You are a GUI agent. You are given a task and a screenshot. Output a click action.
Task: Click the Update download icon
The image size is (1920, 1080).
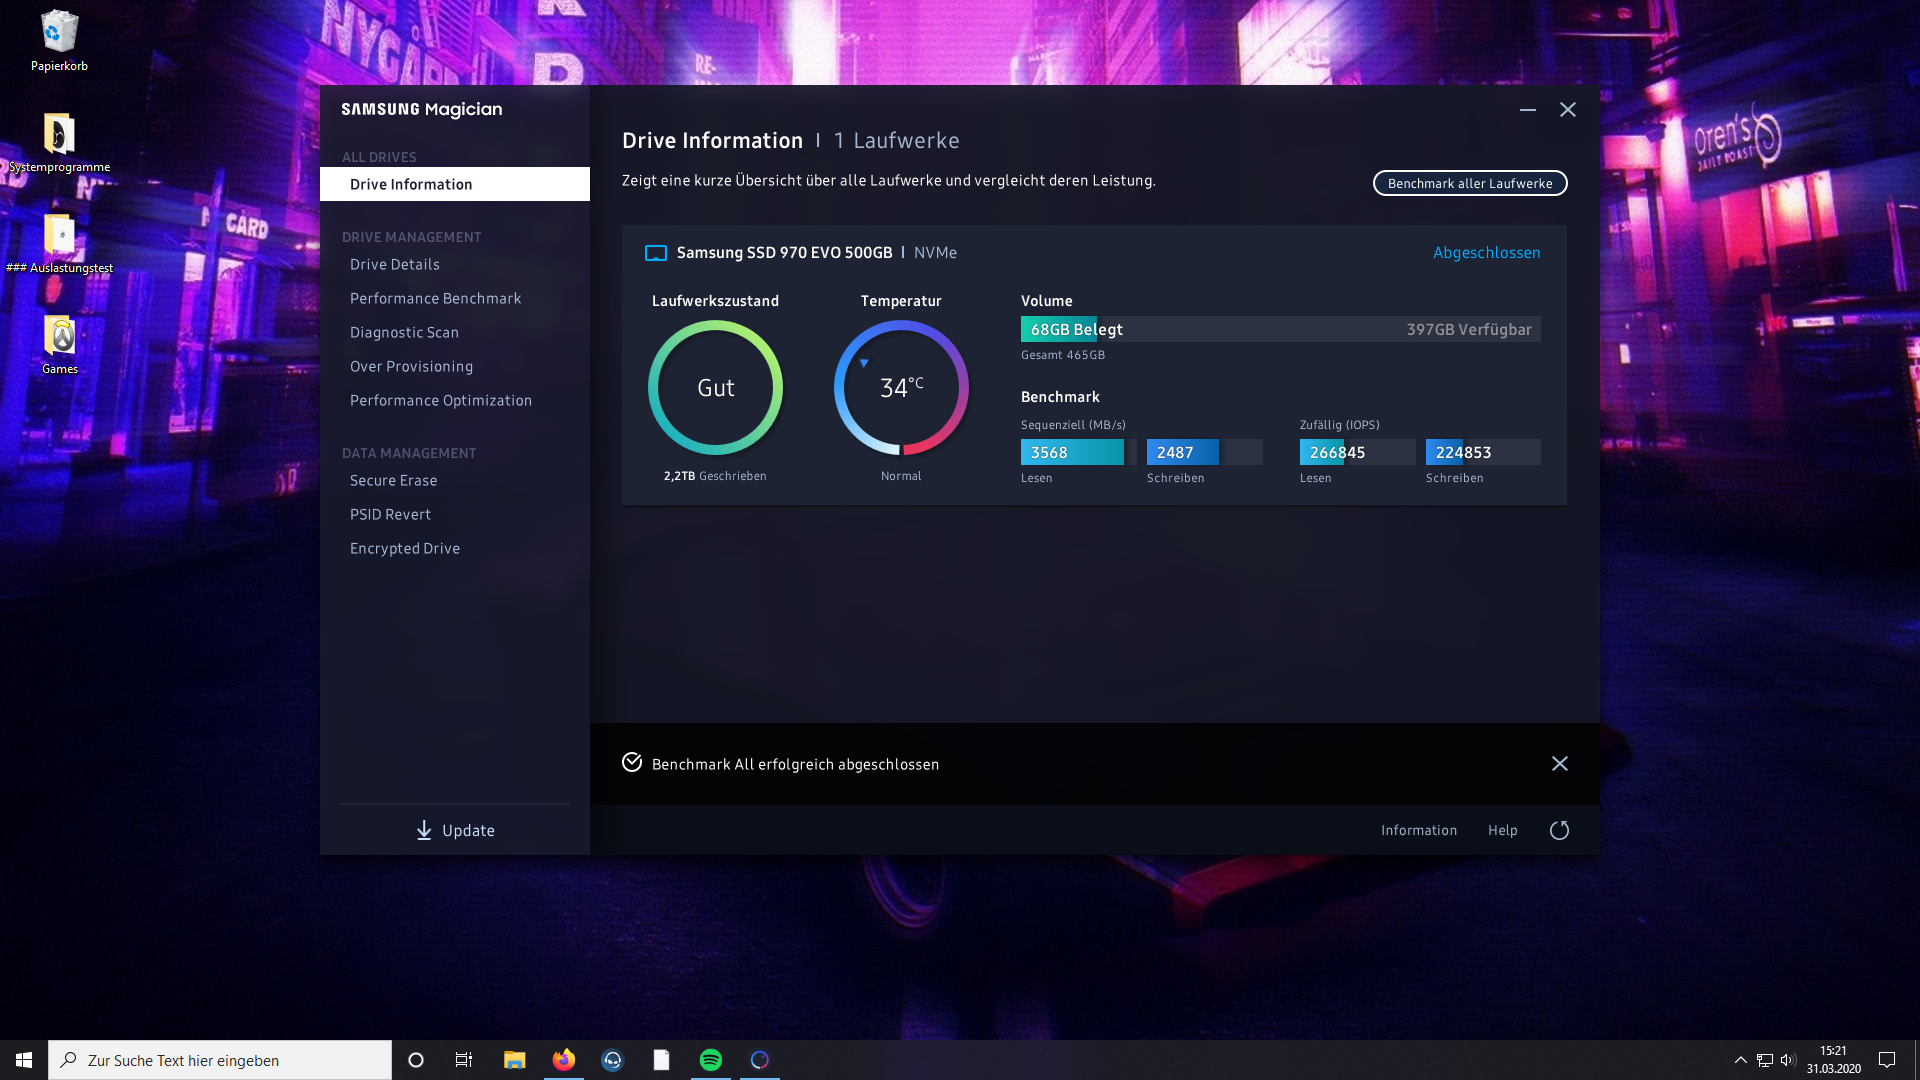(x=424, y=830)
